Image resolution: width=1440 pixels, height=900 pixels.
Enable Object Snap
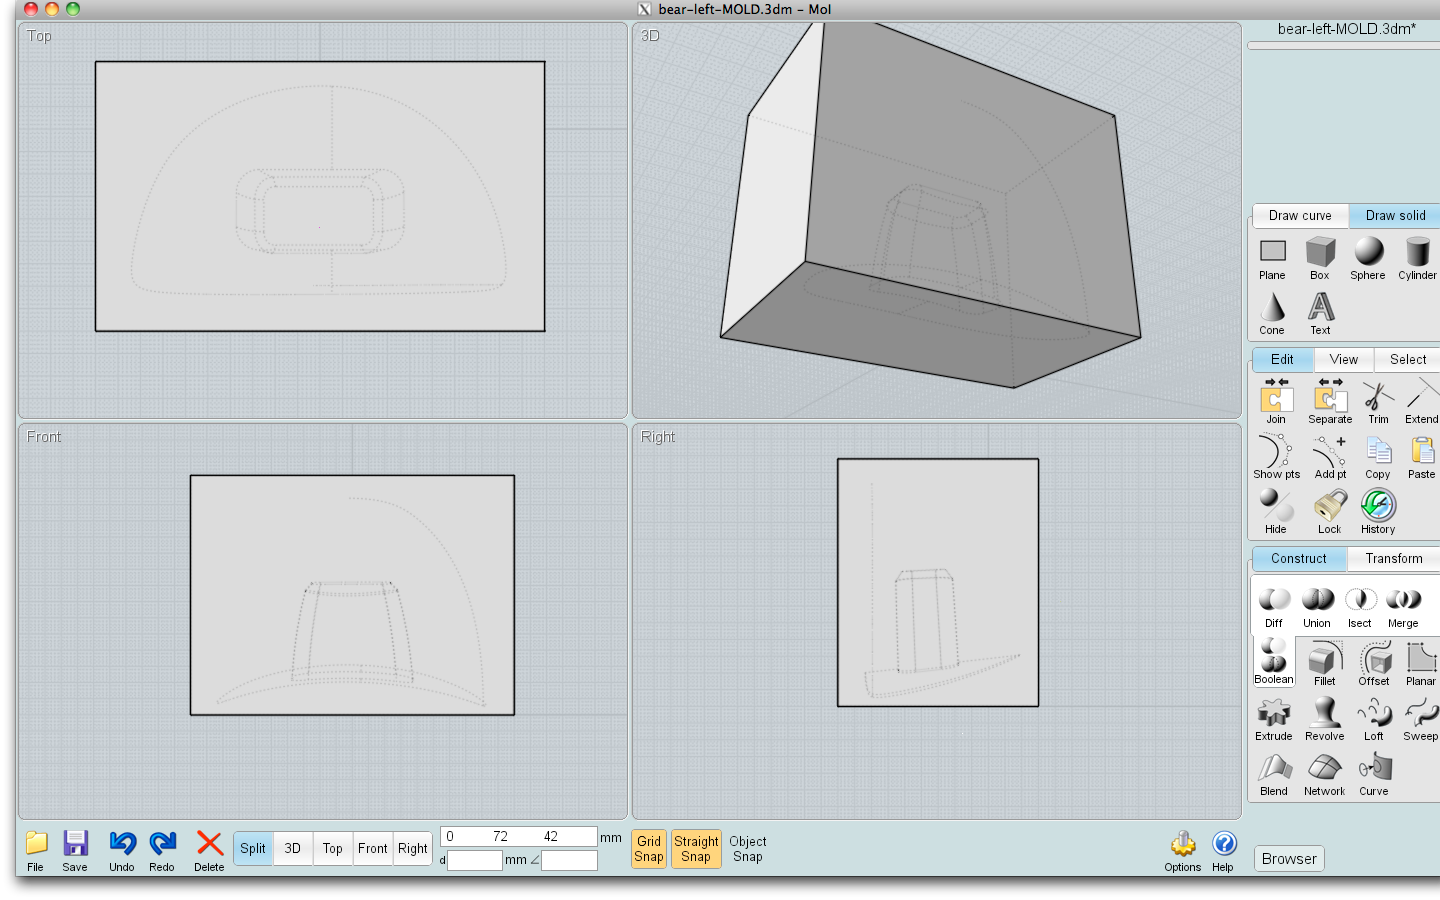point(748,849)
